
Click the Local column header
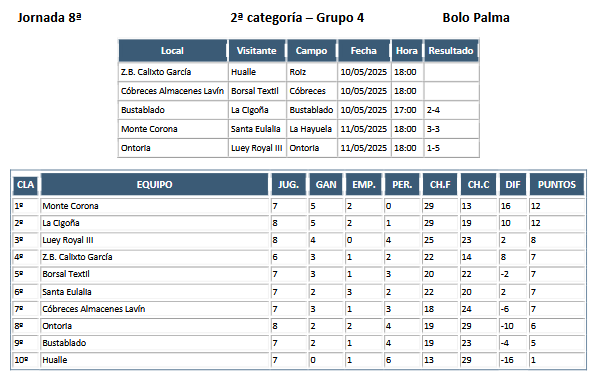coord(173,51)
